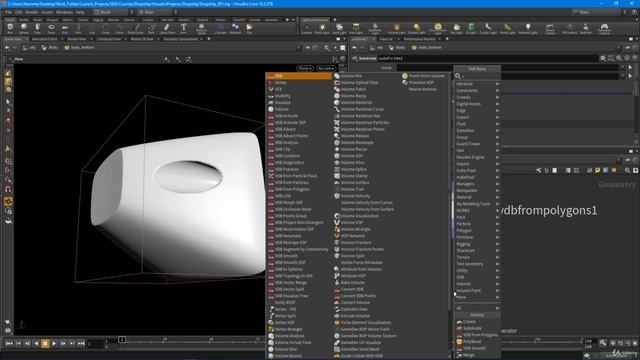Viewport: 640px width, 360px height.
Task: Switch to the Geometry Spreadsheet tab
Action: [x=180, y=39]
